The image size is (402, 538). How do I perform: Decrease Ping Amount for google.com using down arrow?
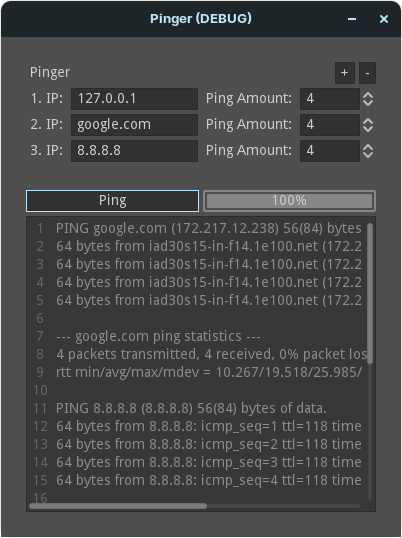tap(368, 129)
